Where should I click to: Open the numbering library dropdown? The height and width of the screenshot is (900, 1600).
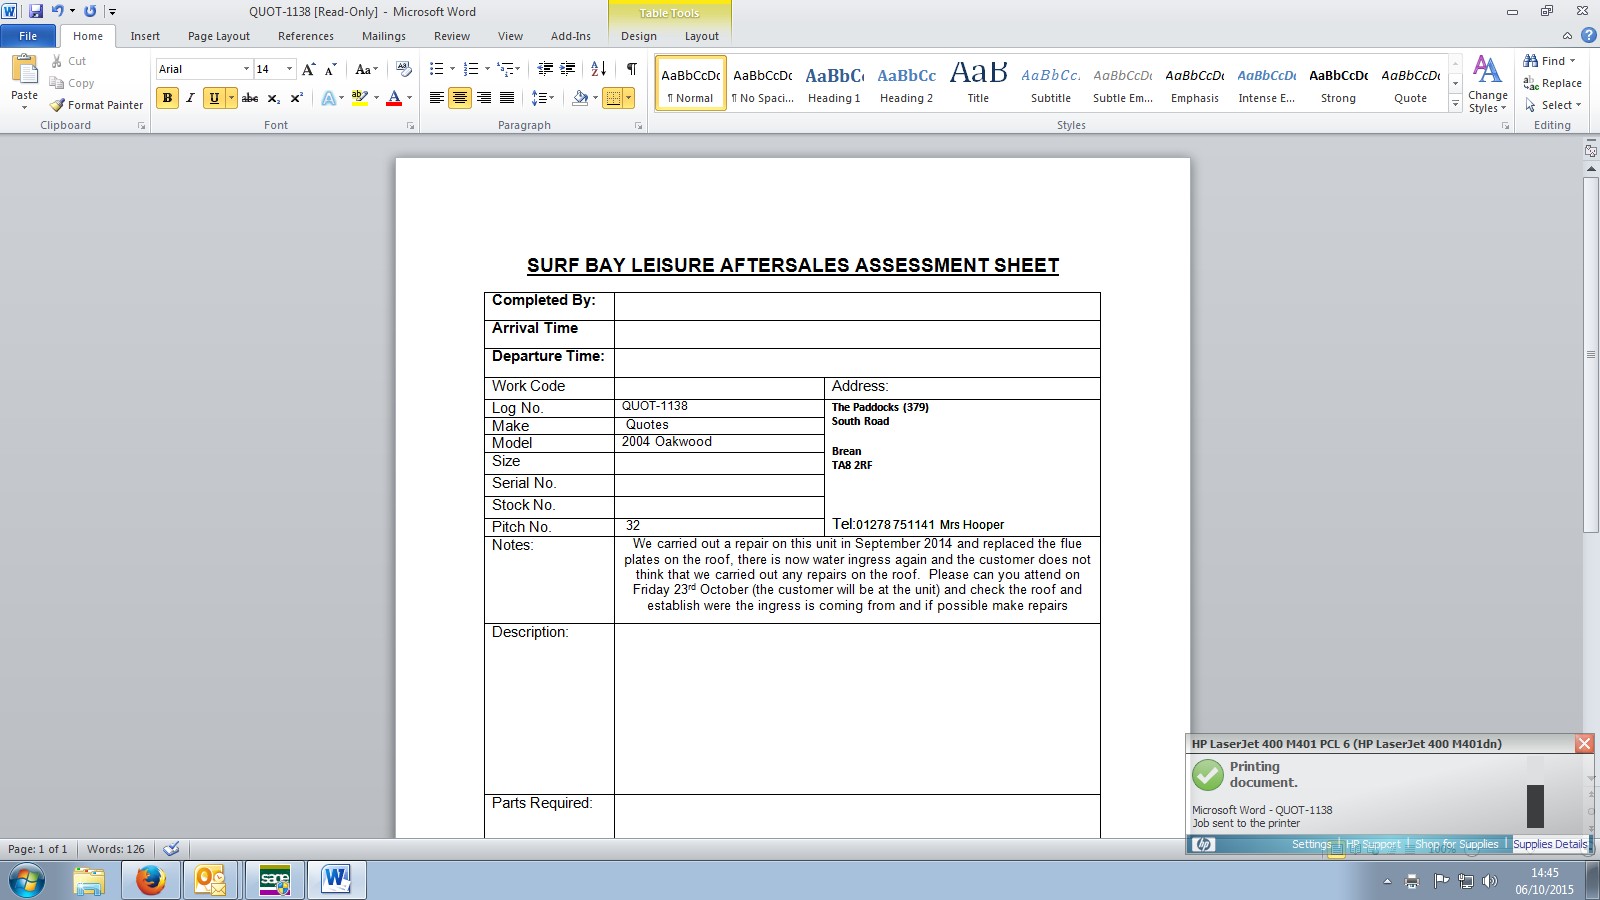(x=487, y=69)
